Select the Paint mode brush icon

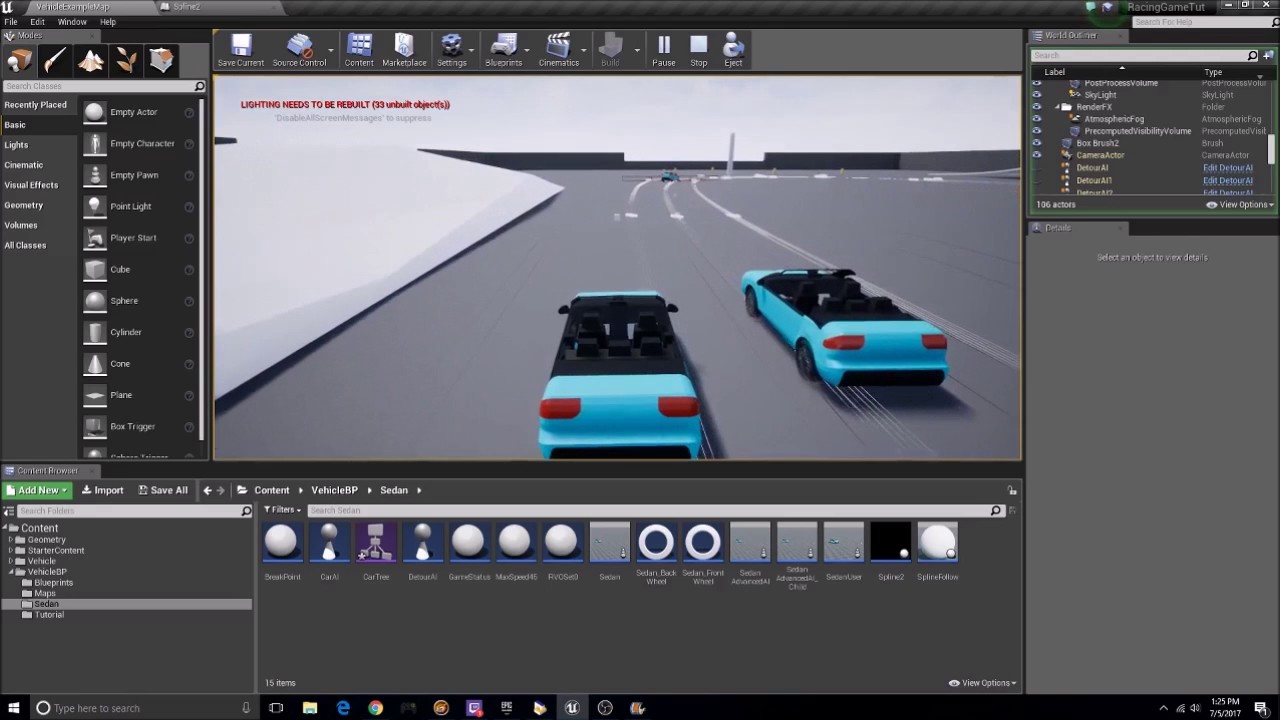coord(55,61)
